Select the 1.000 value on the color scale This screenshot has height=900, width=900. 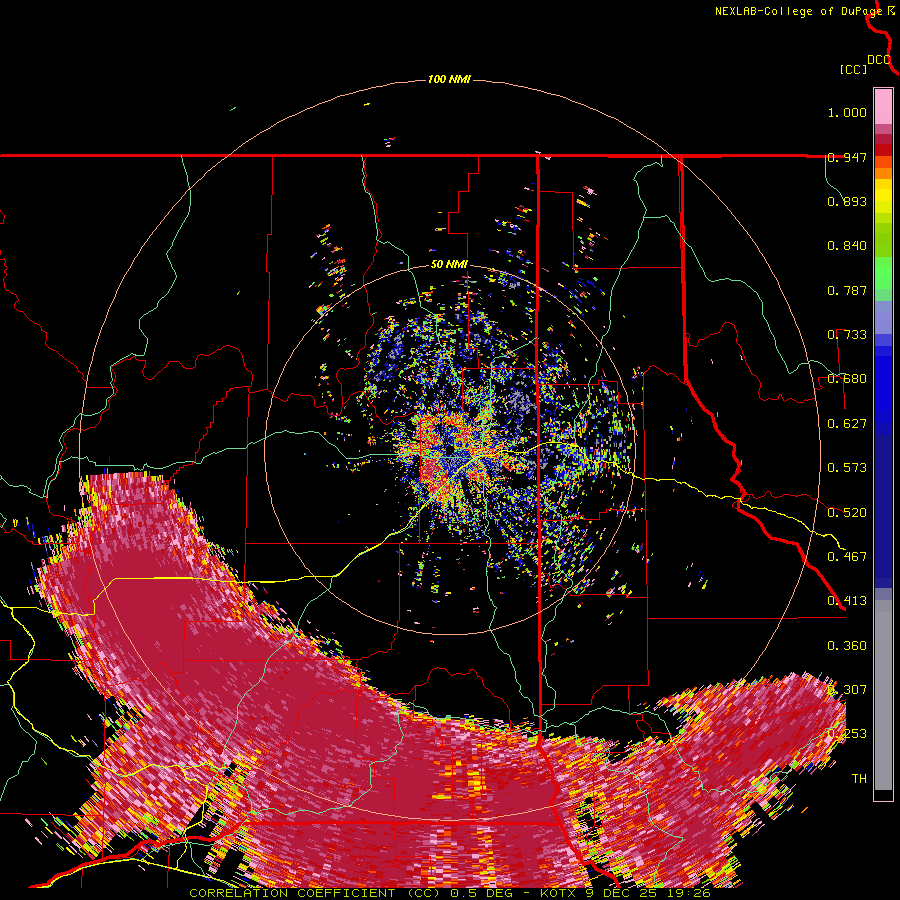click(x=847, y=112)
